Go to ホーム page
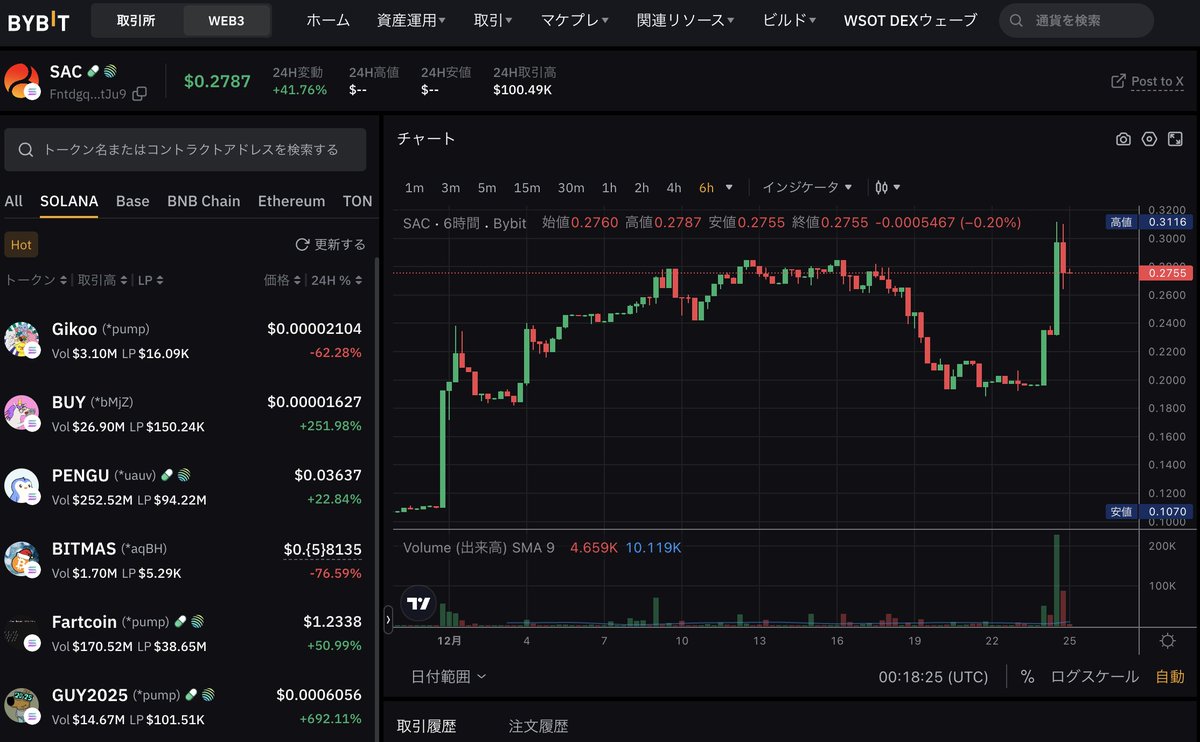Viewport: 1200px width, 742px height. coord(328,20)
